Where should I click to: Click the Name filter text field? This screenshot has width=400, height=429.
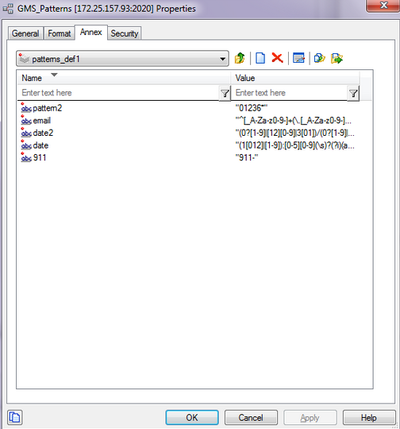coord(119,93)
